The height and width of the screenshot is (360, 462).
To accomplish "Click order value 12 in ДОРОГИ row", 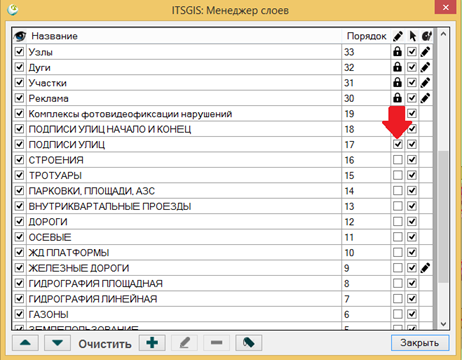I will (x=349, y=222).
